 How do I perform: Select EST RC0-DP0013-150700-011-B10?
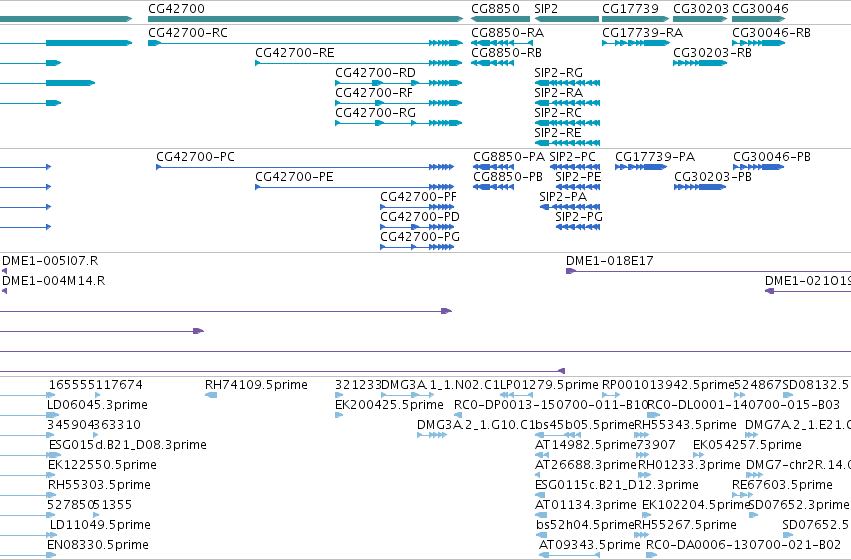[551, 405]
